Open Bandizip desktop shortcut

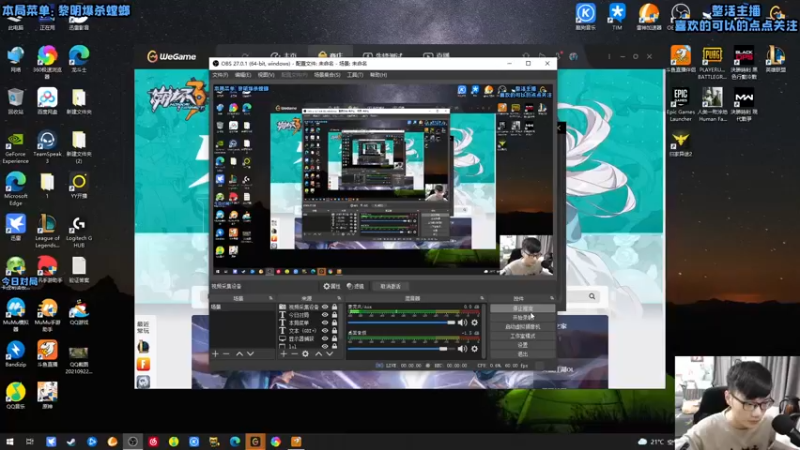15,354
